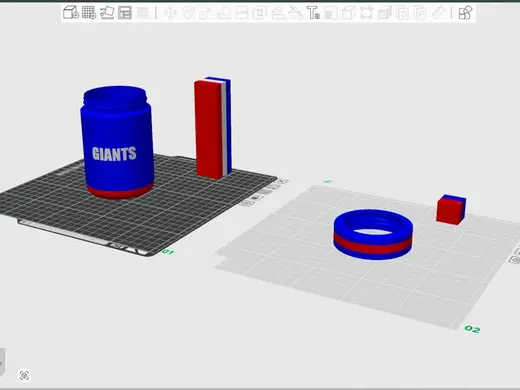Run Auto orient from the toolbar
This screenshot has height=390, width=520.
pyautogui.click(x=107, y=13)
